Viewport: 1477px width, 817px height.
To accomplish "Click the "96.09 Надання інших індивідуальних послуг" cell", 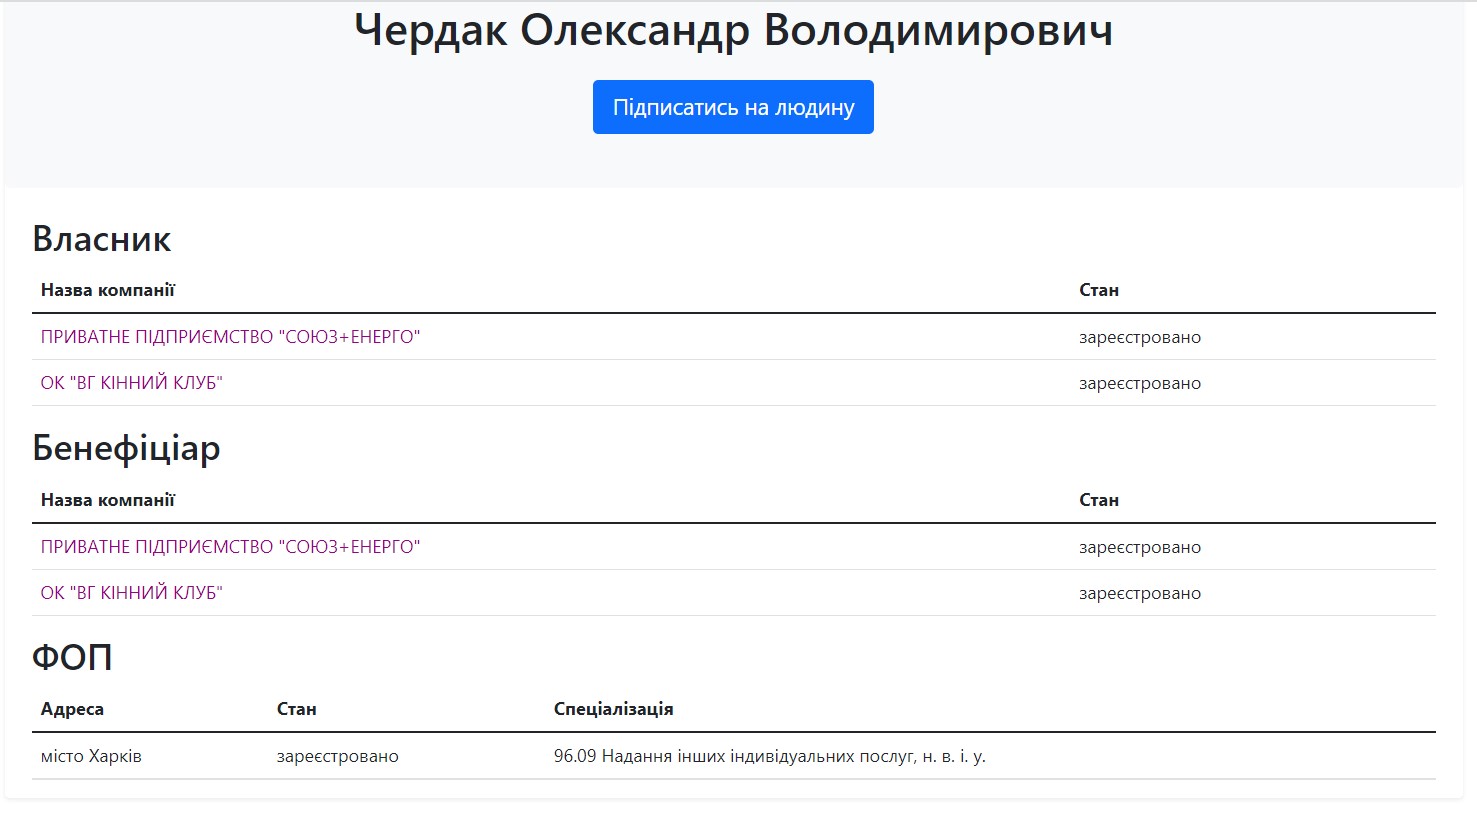I will 769,756.
